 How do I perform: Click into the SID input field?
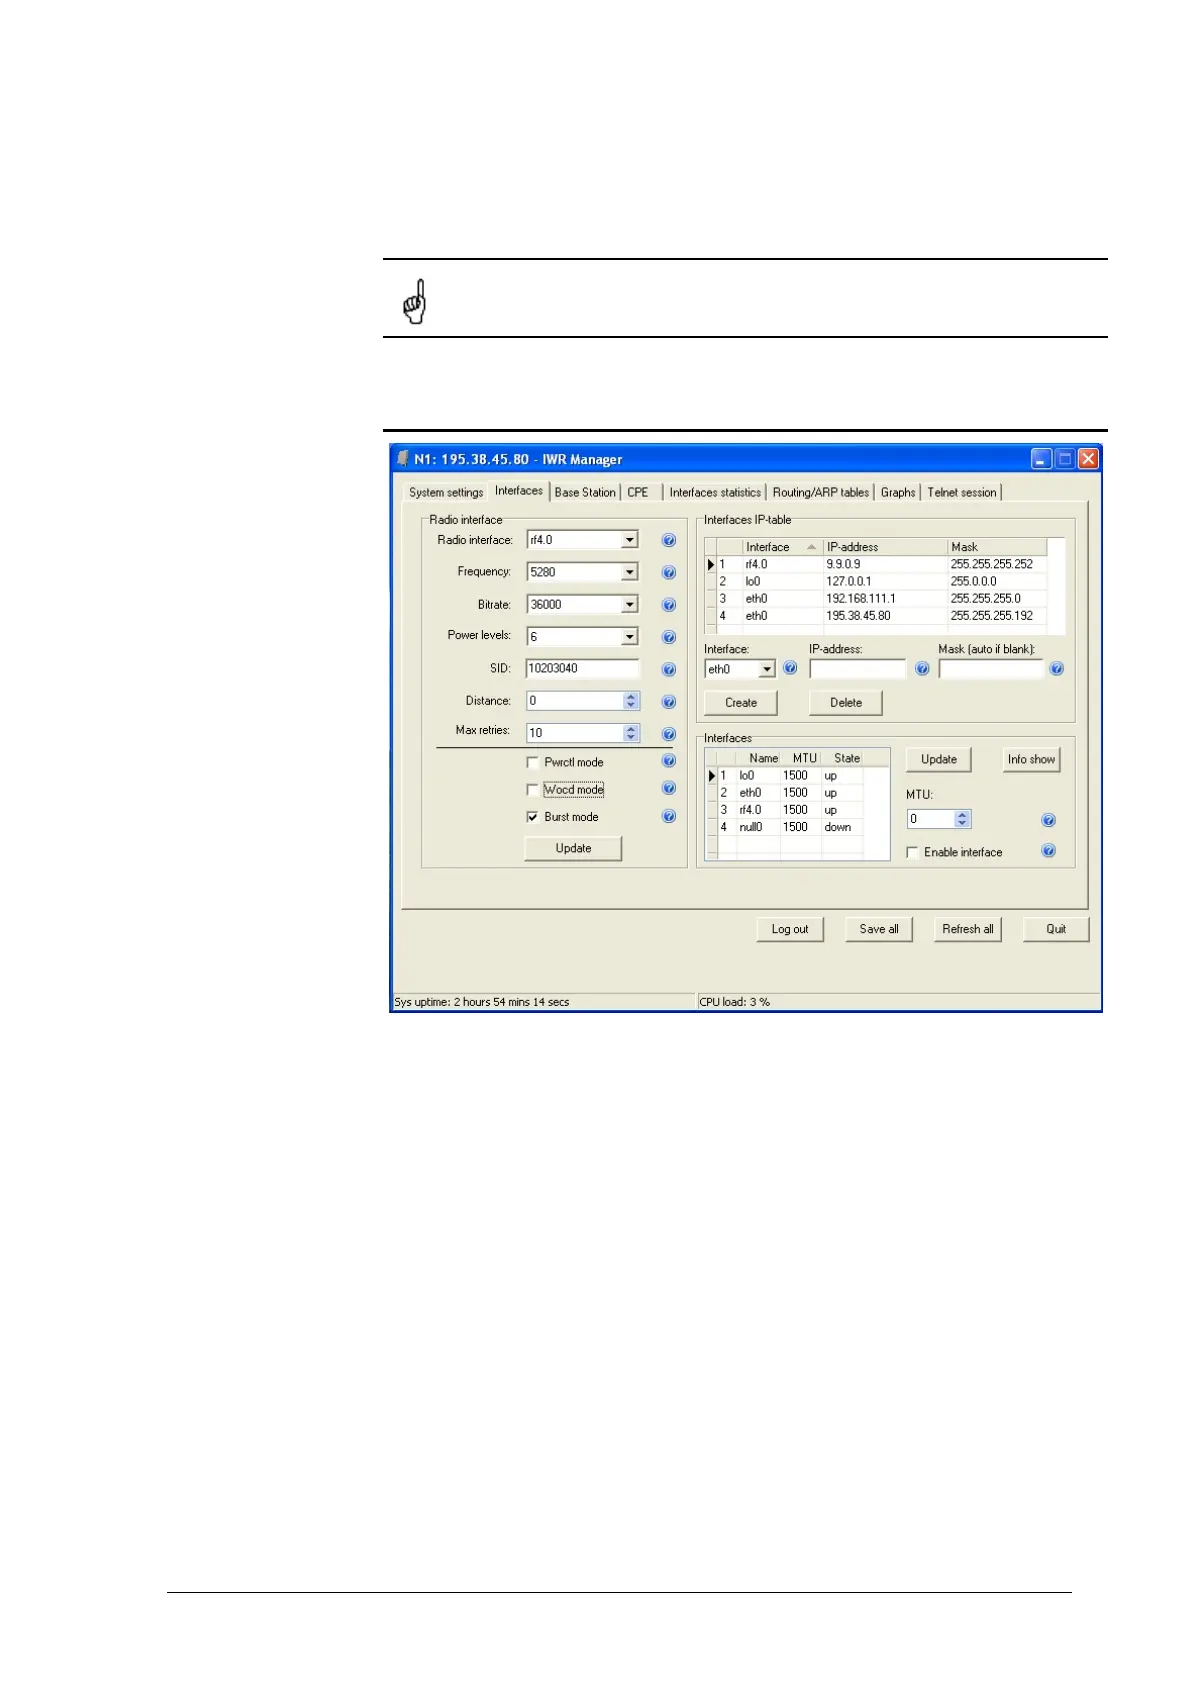(583, 669)
